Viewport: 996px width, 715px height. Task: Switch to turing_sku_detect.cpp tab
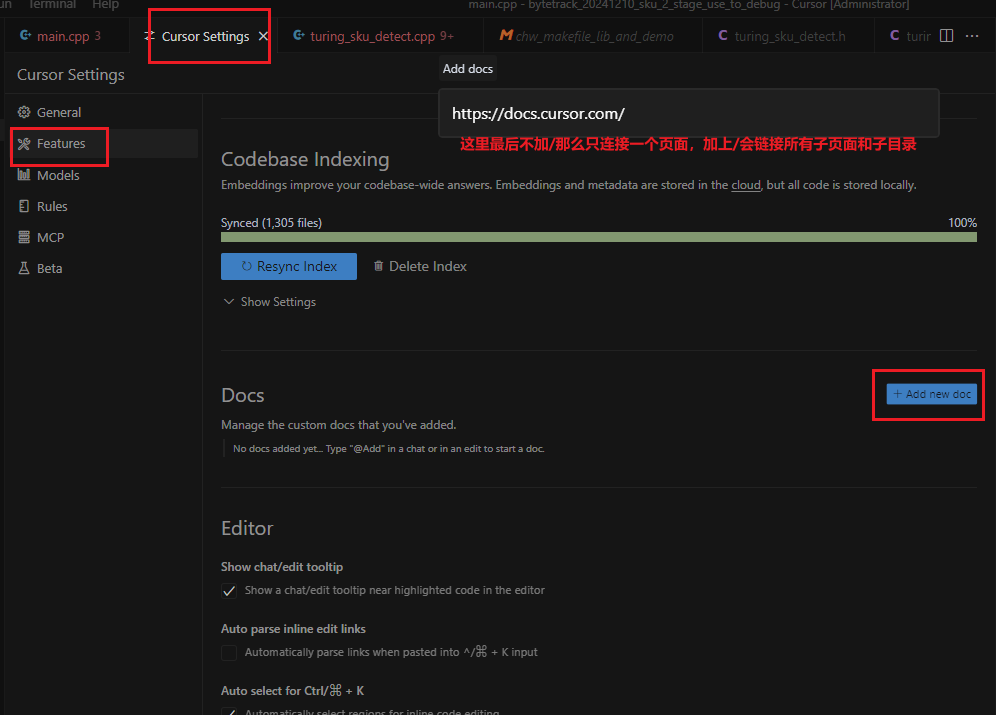click(x=380, y=36)
